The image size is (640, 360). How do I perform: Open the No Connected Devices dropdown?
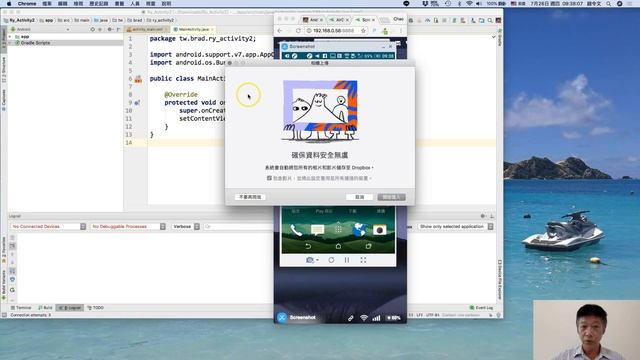click(48, 226)
